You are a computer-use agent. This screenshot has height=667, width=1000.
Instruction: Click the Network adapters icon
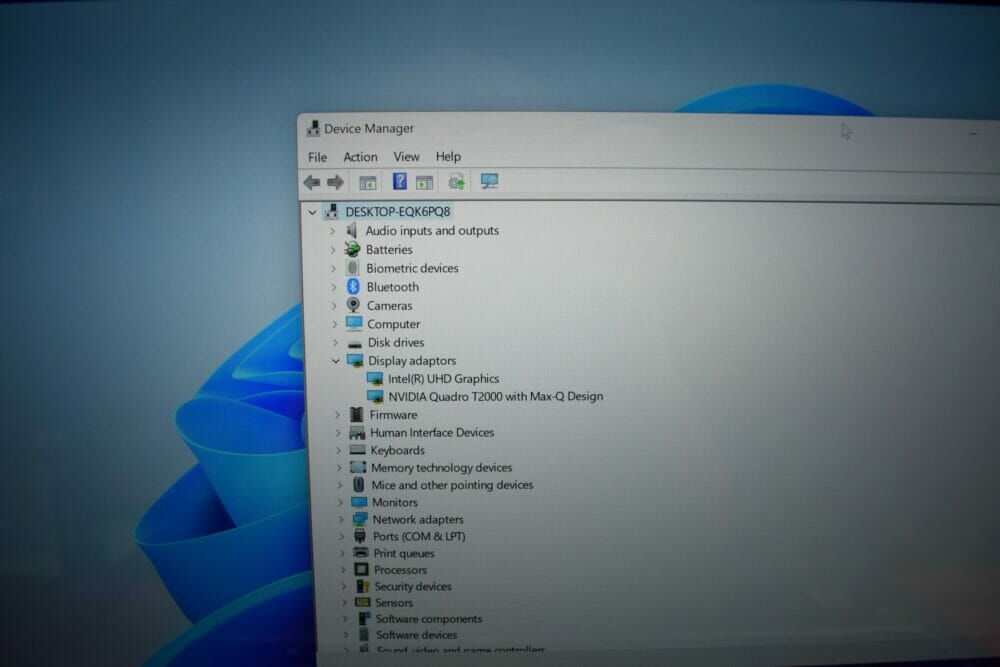(x=360, y=519)
